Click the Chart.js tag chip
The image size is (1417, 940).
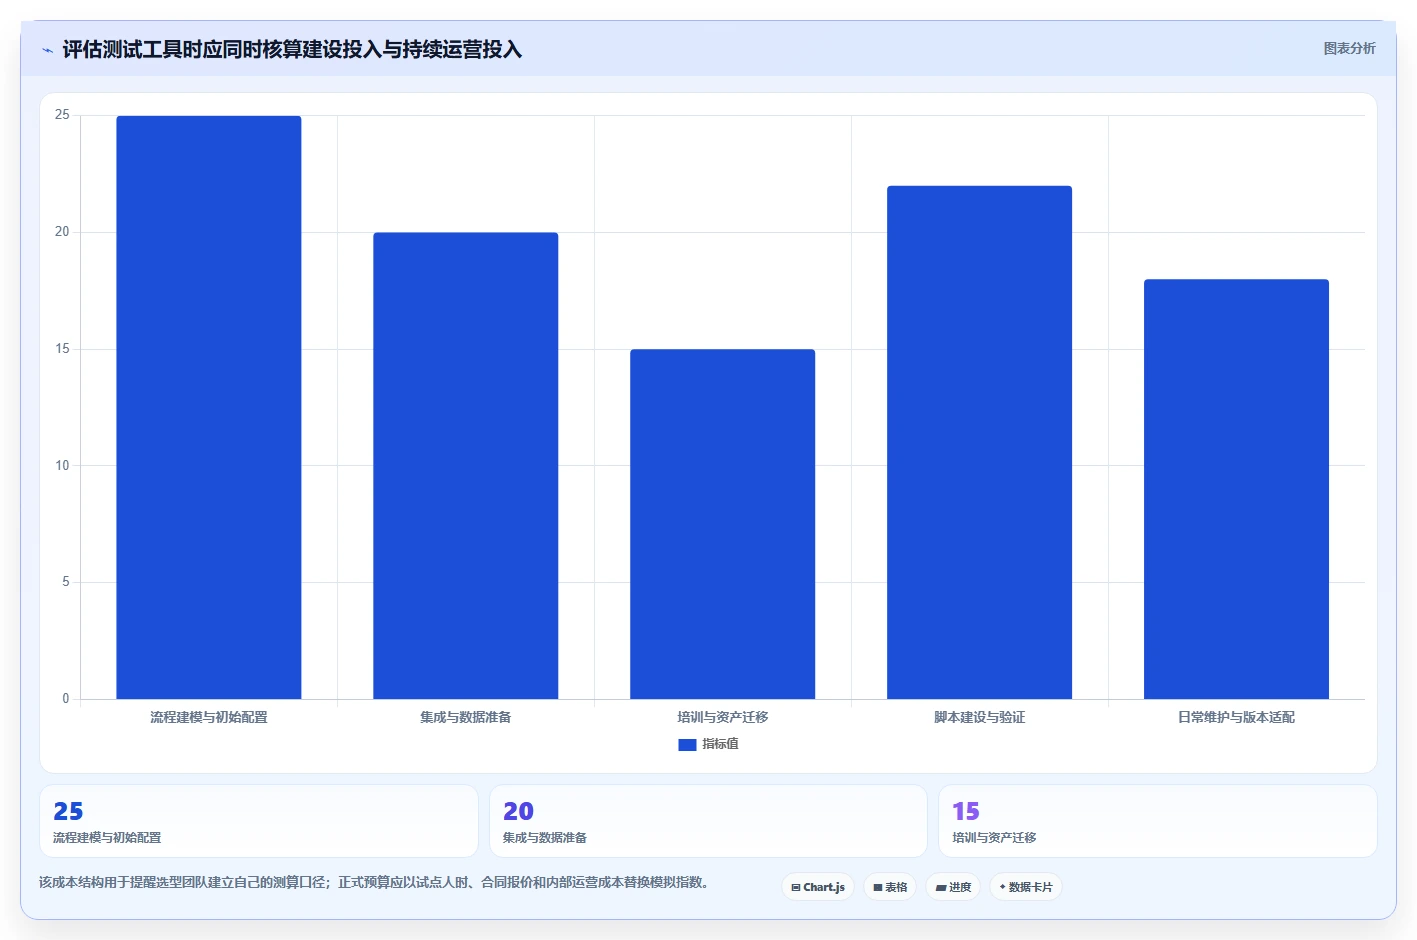click(x=818, y=887)
